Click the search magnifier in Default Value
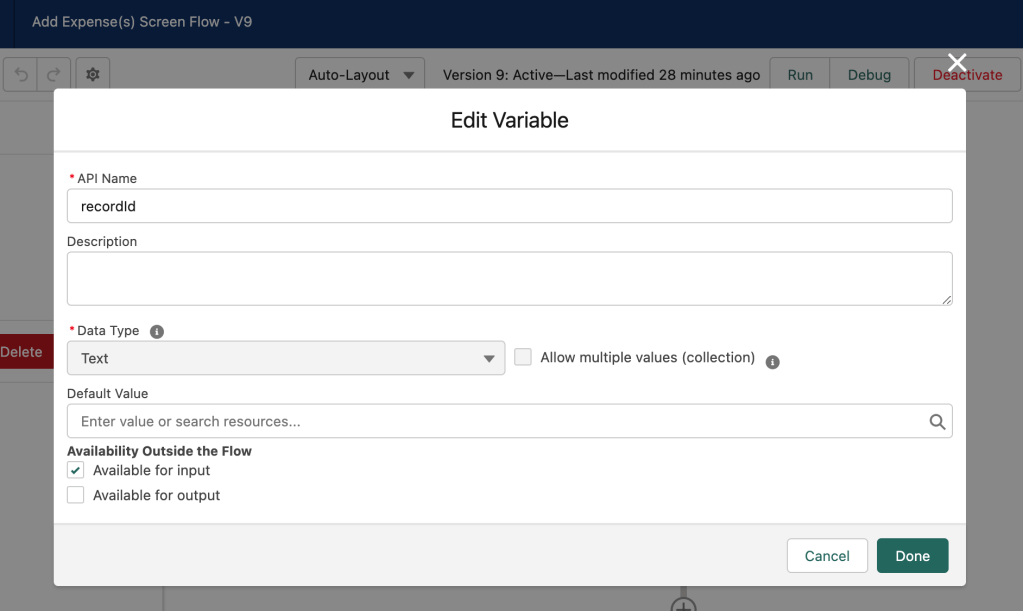 click(937, 422)
